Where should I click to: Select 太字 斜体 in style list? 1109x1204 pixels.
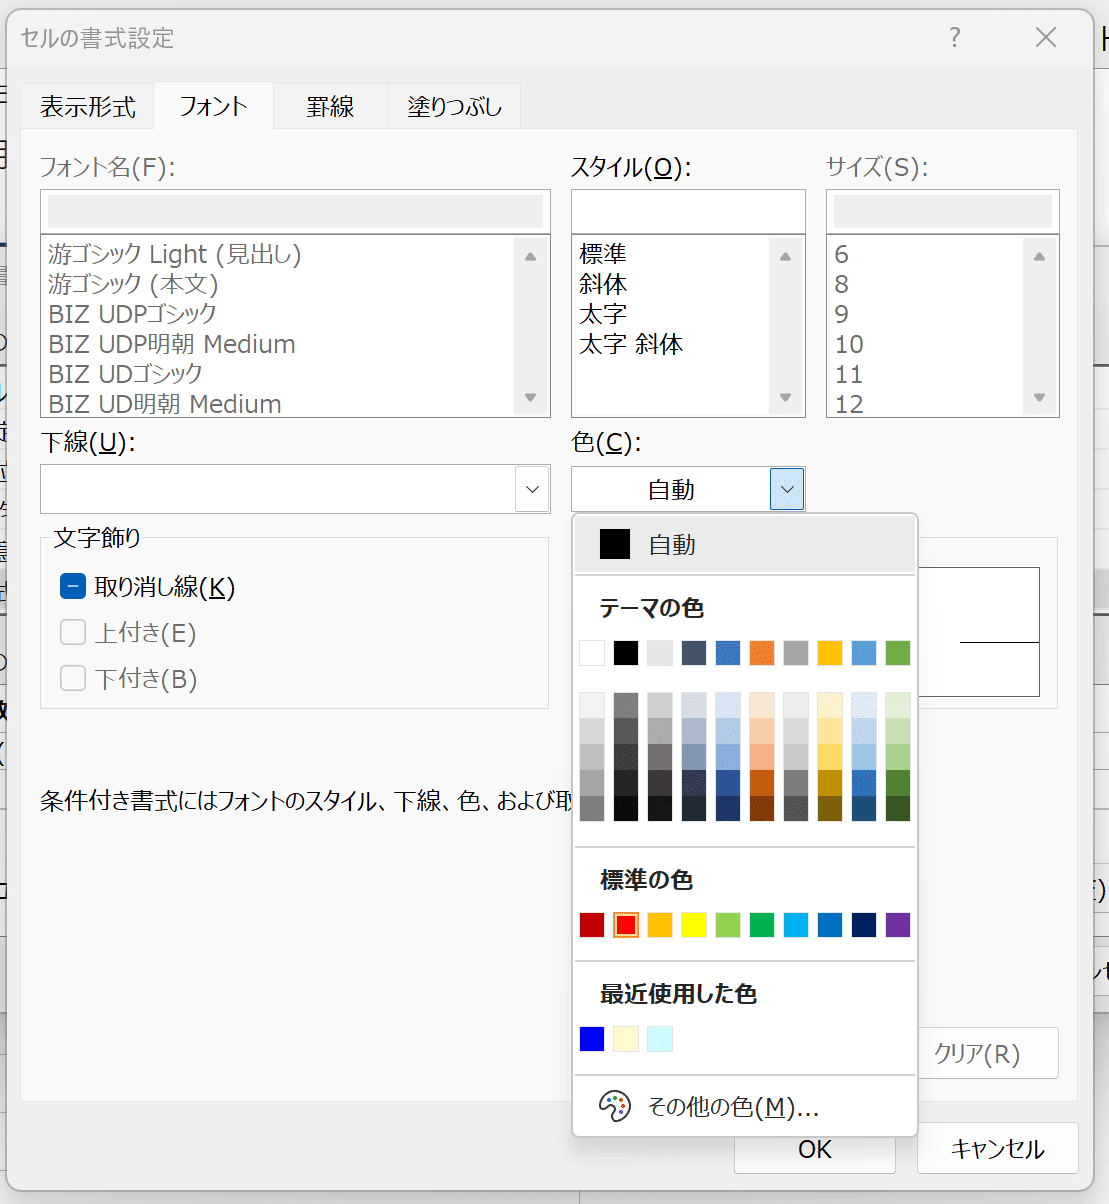631,345
